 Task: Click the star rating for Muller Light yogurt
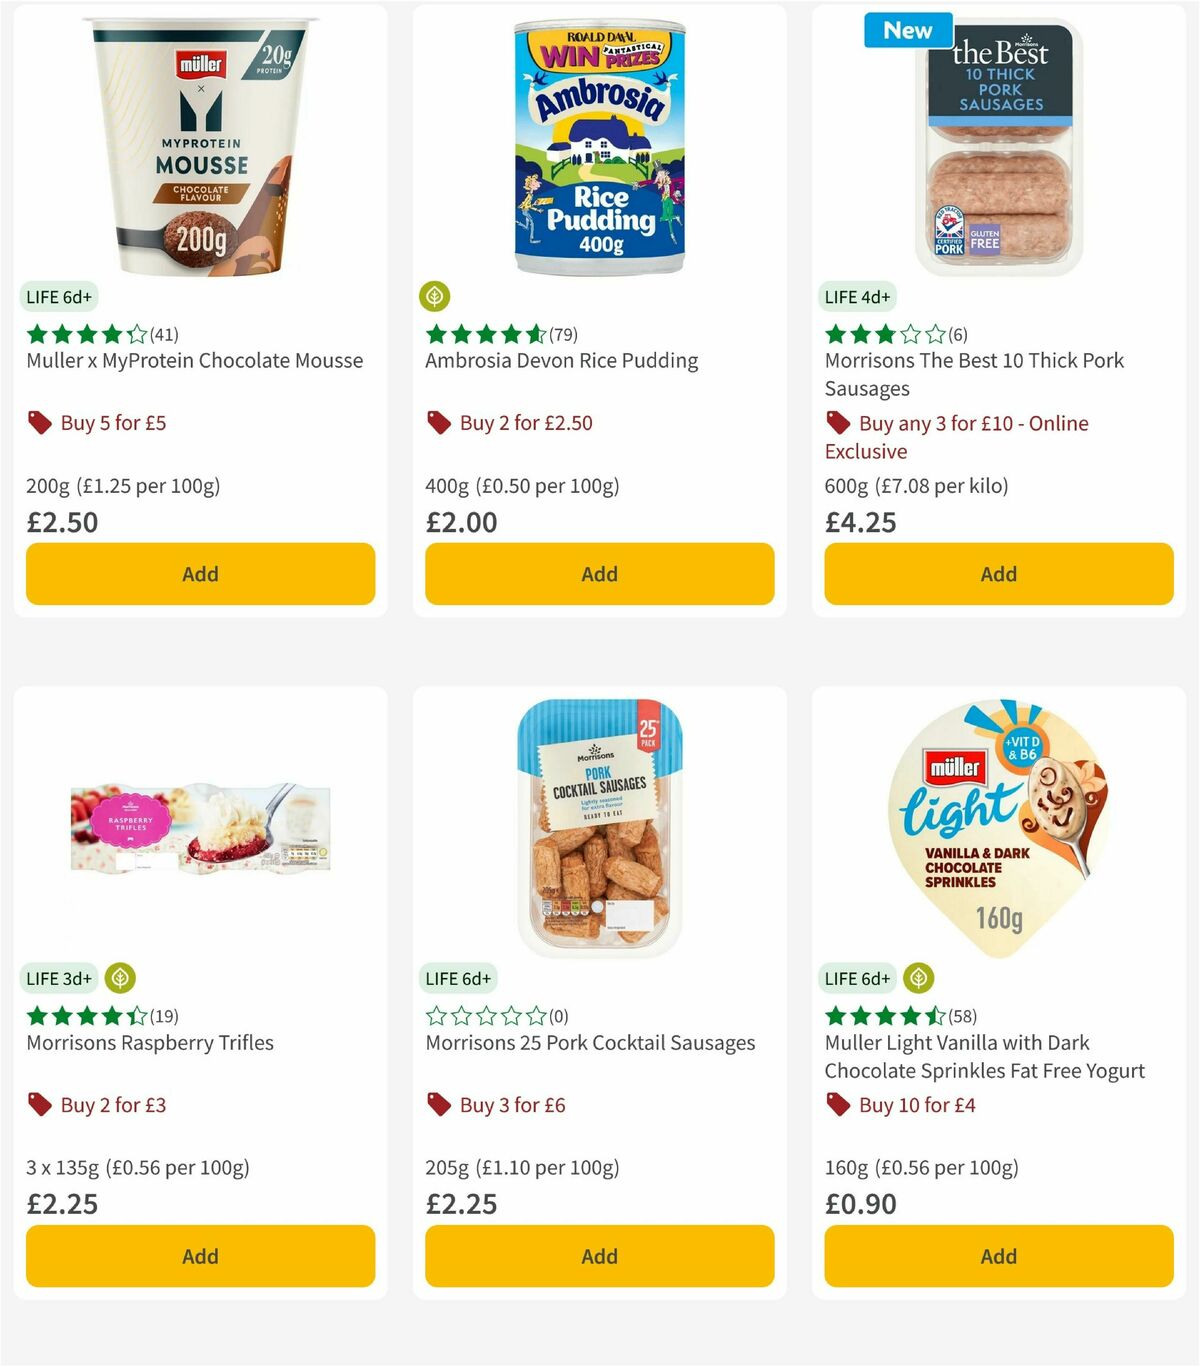coord(884,1016)
